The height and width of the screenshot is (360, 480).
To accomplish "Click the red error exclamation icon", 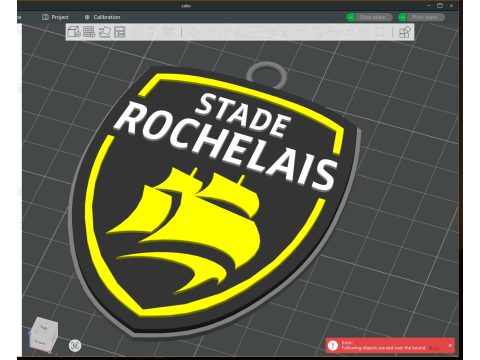I will 333,345.
